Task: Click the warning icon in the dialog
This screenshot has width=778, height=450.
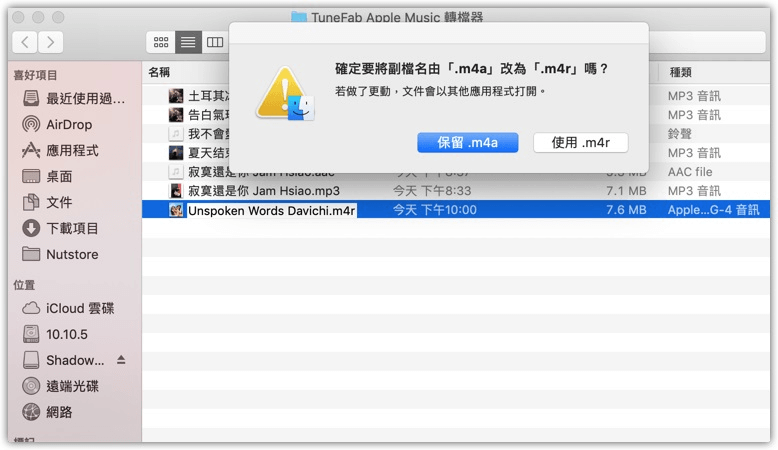Action: (x=285, y=94)
